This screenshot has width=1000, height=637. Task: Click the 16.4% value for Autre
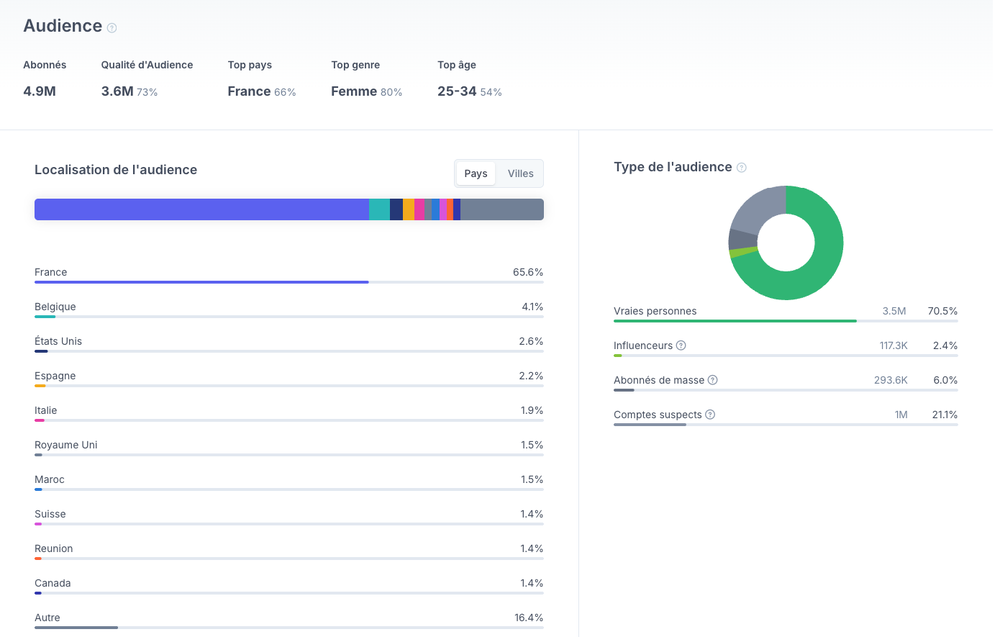click(529, 617)
